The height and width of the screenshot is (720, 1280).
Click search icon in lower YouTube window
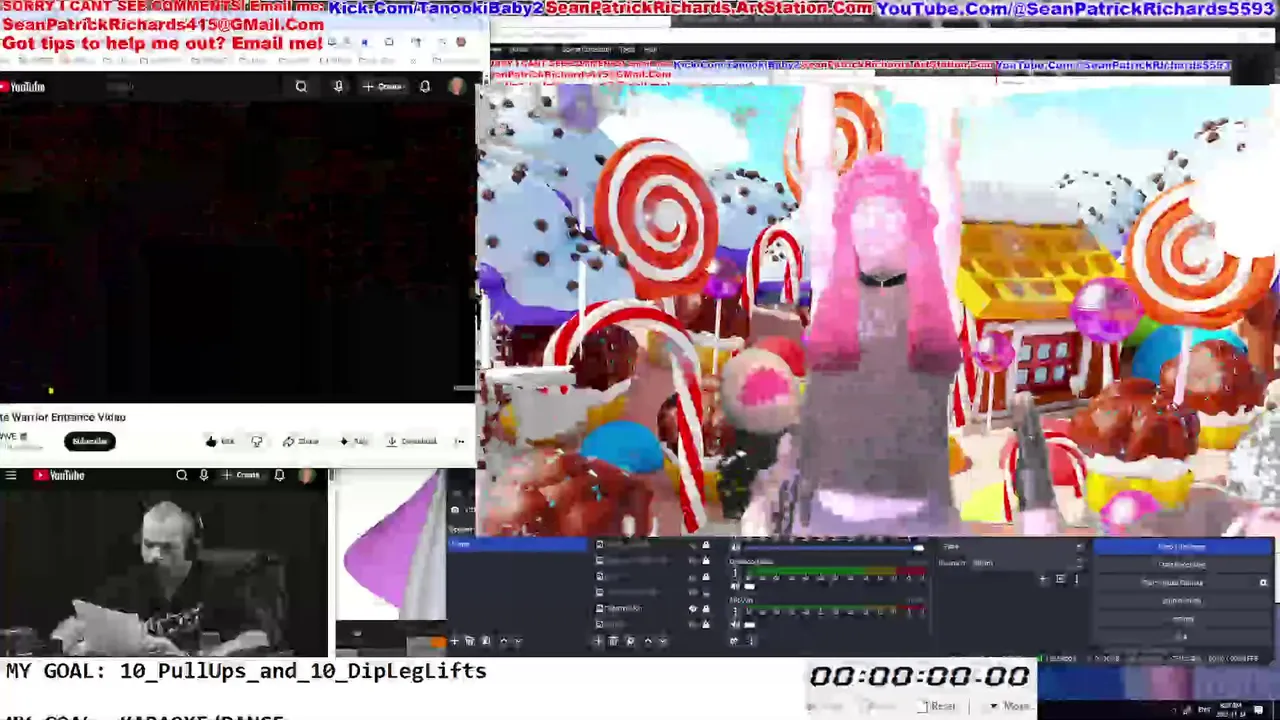tap(182, 475)
